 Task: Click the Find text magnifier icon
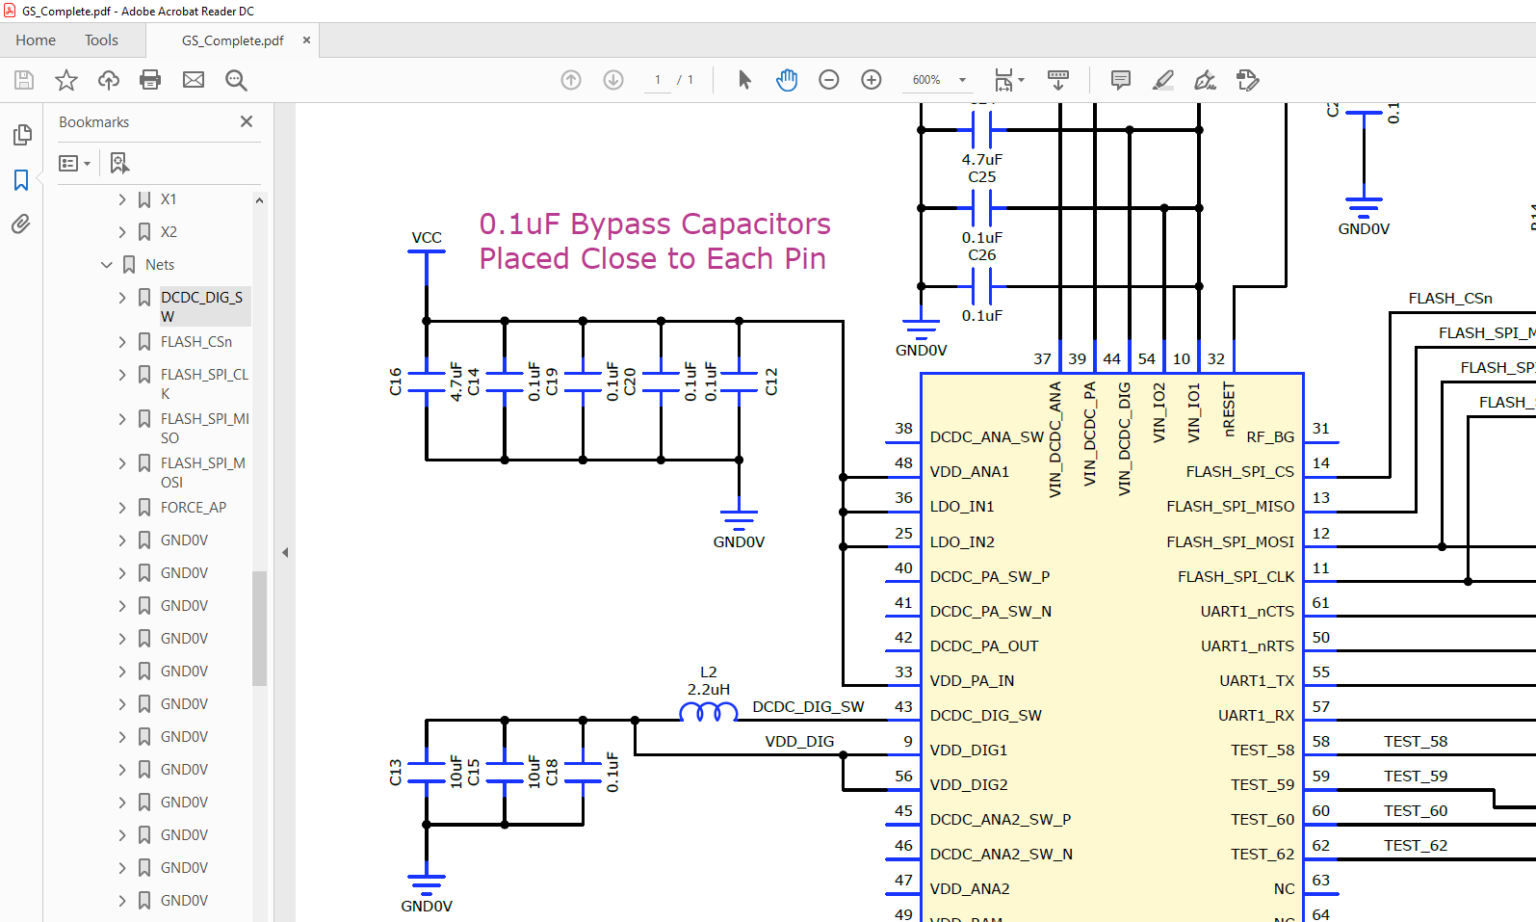pos(236,80)
